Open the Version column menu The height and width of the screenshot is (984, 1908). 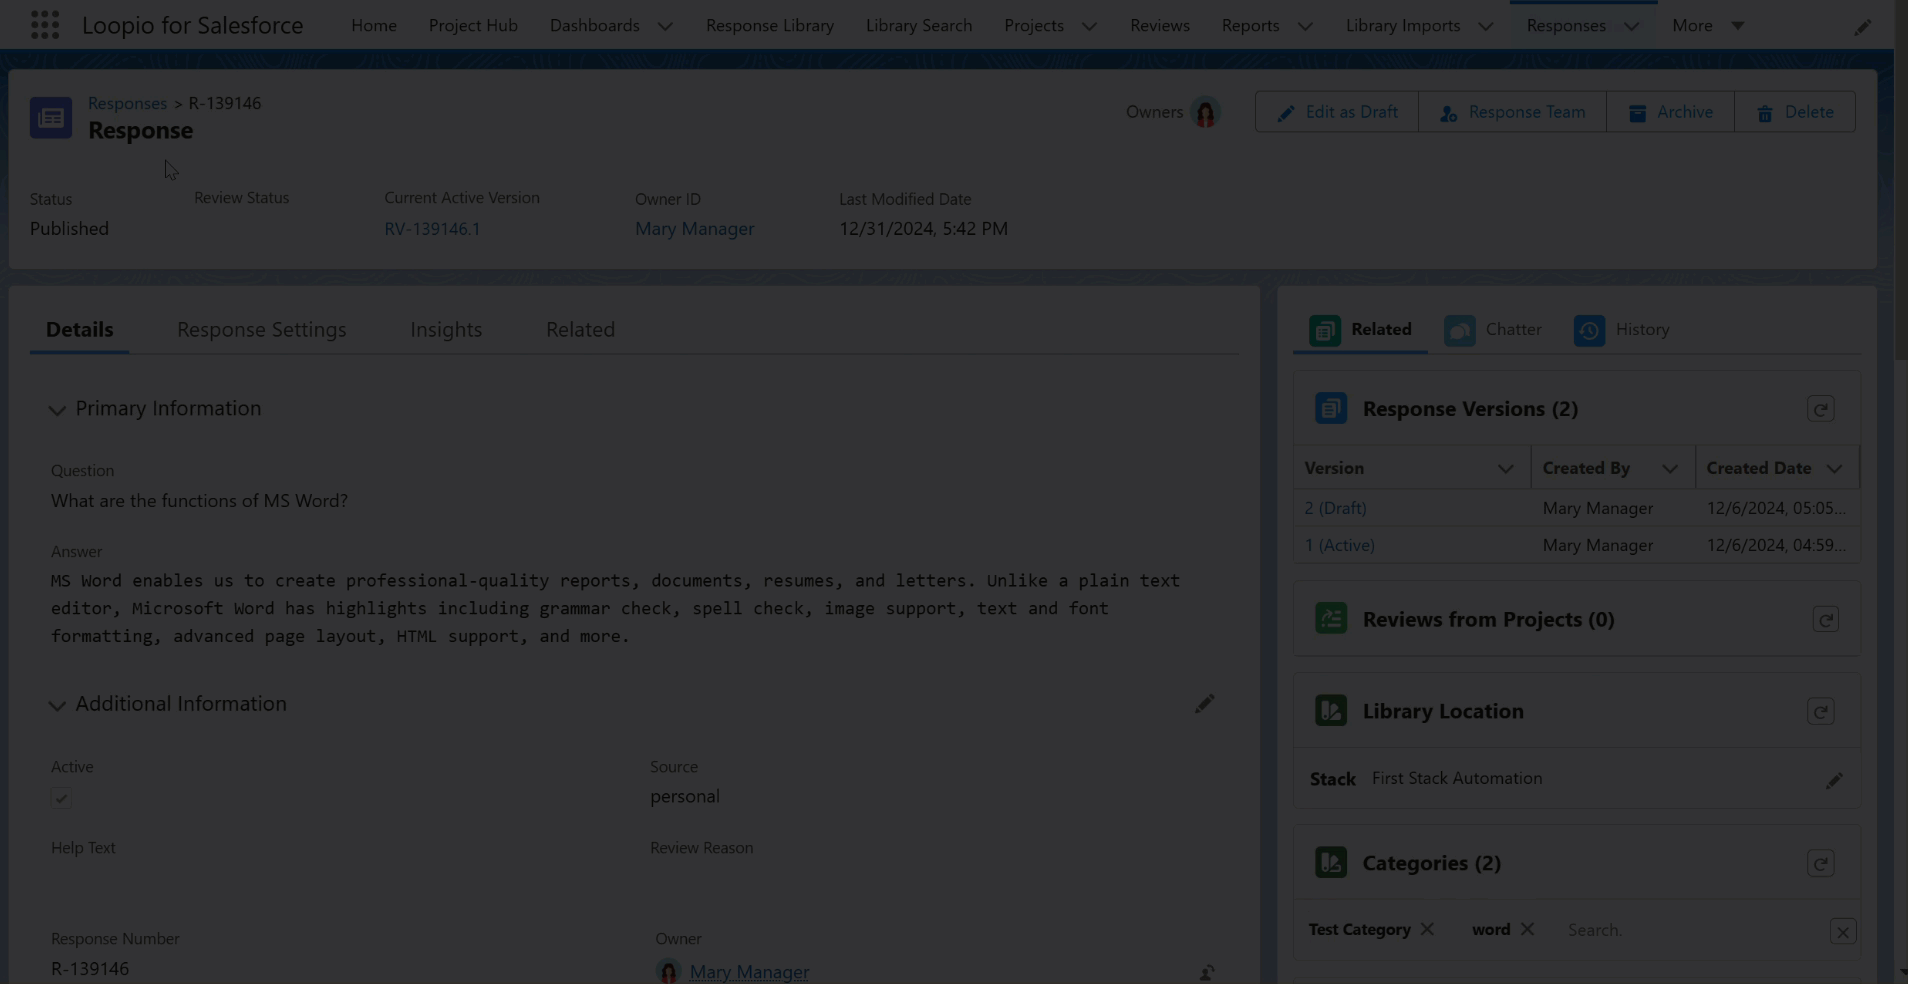1505,468
